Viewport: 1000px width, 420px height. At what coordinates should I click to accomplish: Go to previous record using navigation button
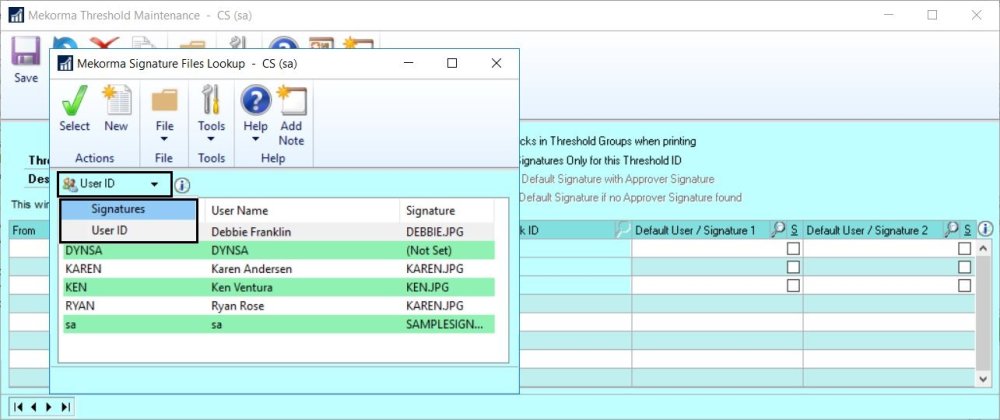pos(34,407)
